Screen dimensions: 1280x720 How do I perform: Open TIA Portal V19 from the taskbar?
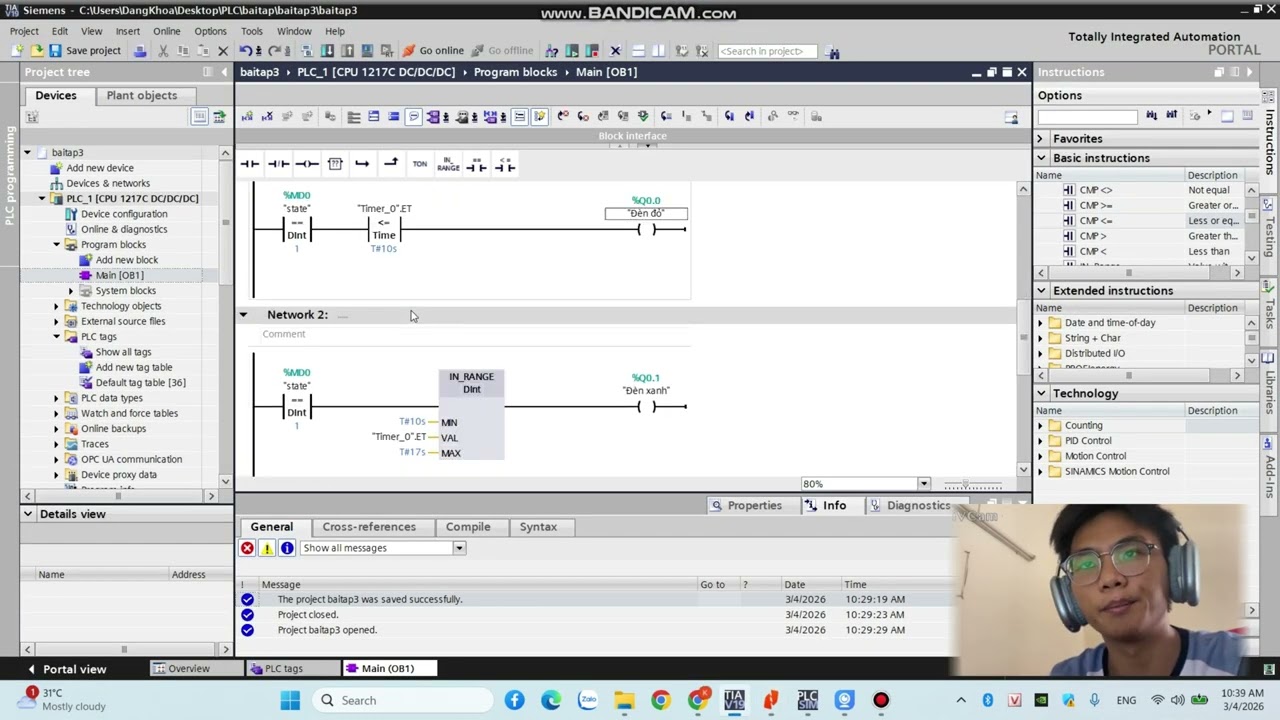(734, 700)
